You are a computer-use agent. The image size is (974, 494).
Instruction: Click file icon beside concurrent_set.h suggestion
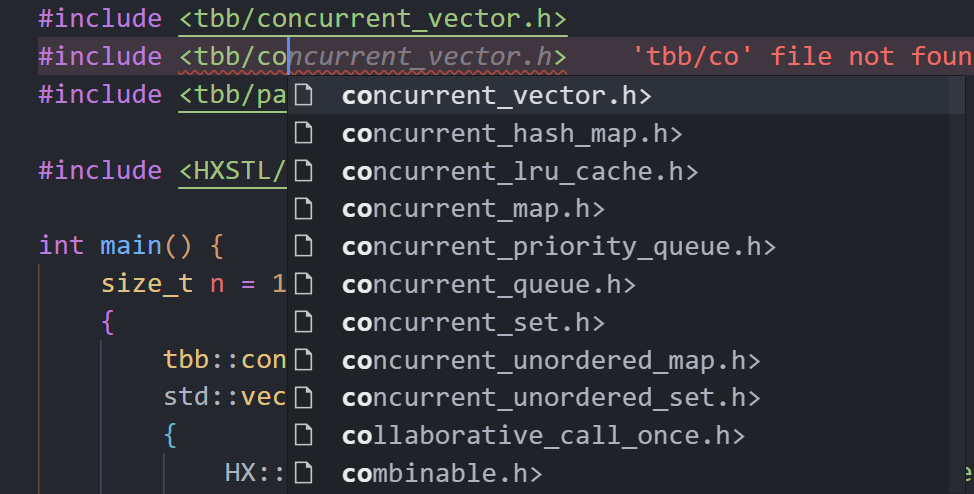[304, 323]
